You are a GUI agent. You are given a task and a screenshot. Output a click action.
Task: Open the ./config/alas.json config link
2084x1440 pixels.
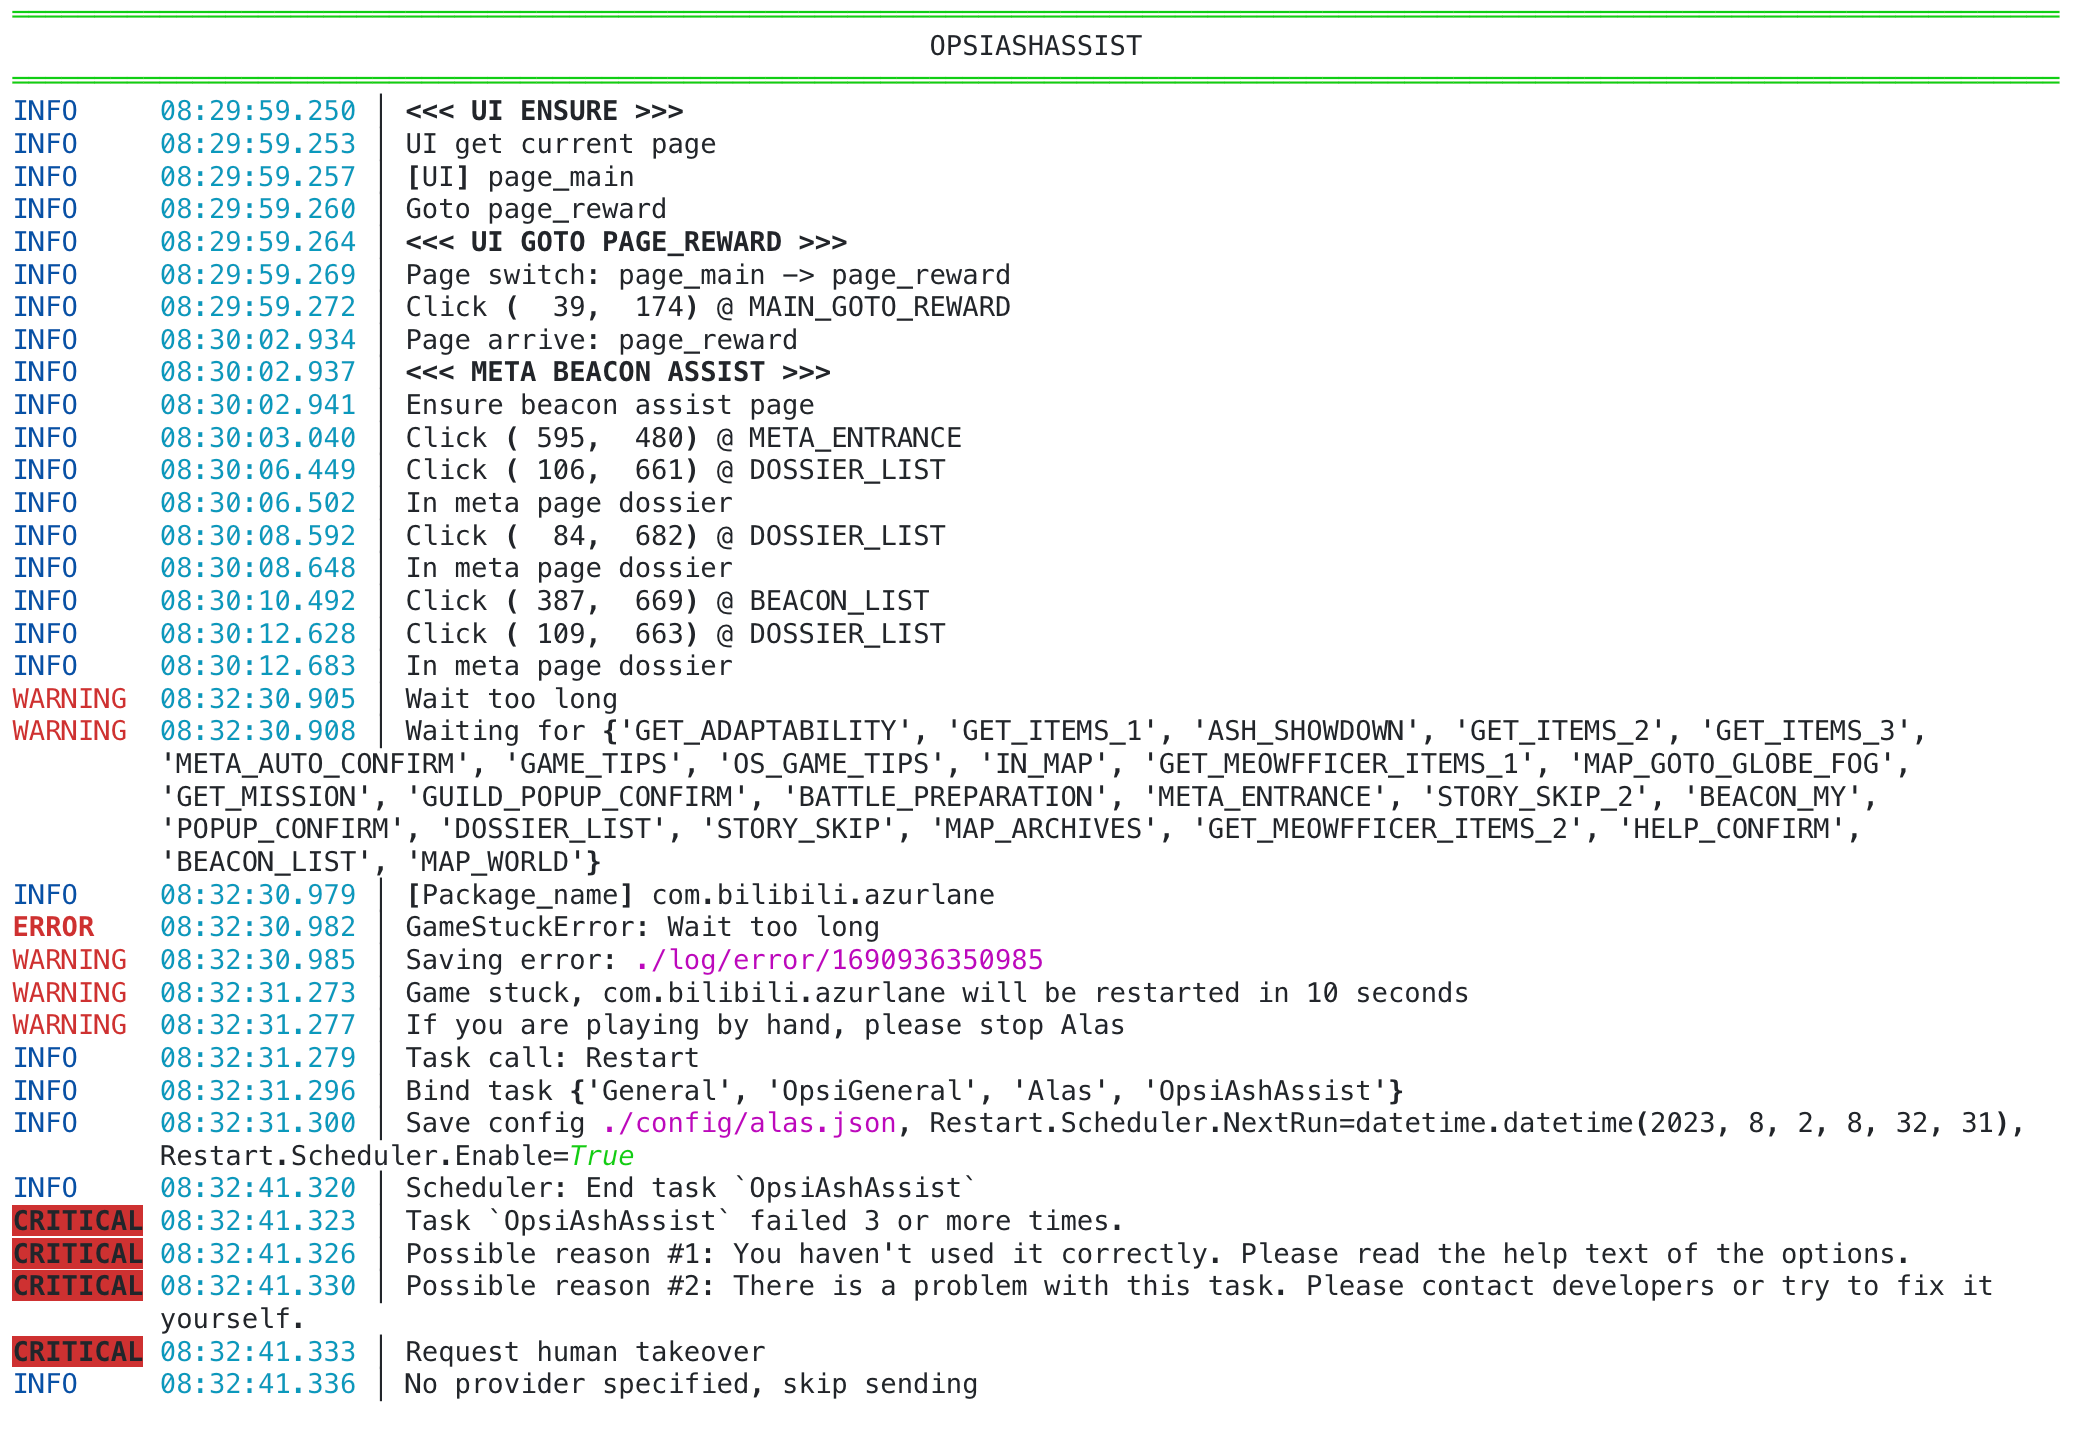[748, 1123]
